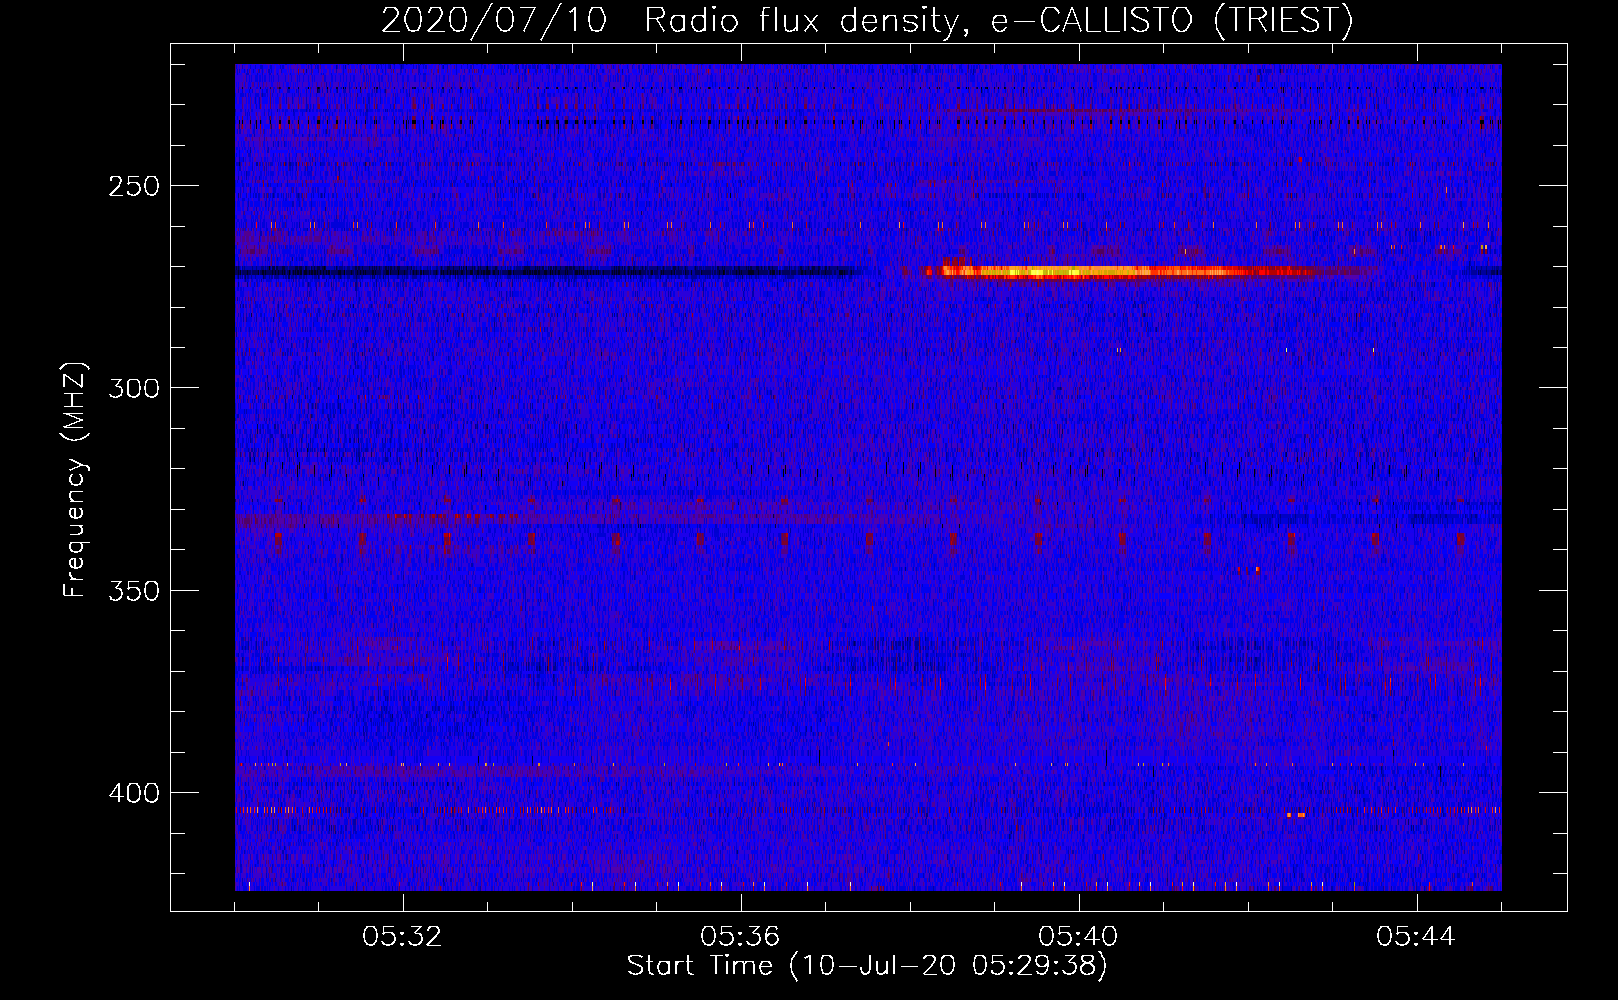Select the 250 frequency tick label

(x=134, y=186)
